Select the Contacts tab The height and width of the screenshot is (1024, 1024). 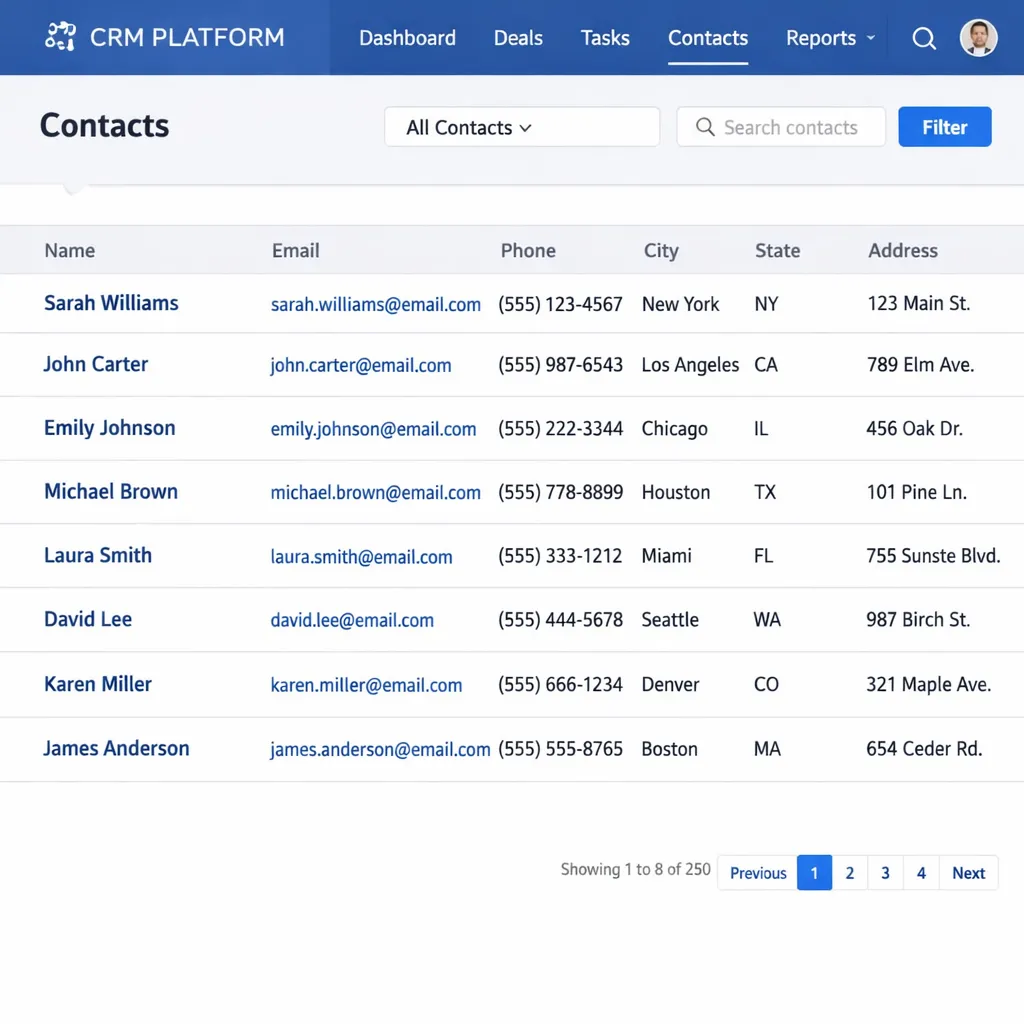point(707,38)
